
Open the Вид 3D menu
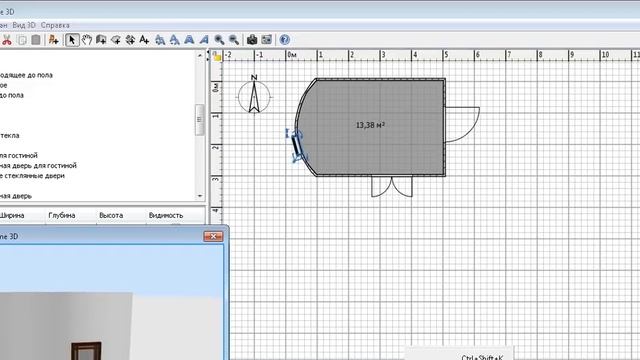pyautogui.click(x=24, y=25)
